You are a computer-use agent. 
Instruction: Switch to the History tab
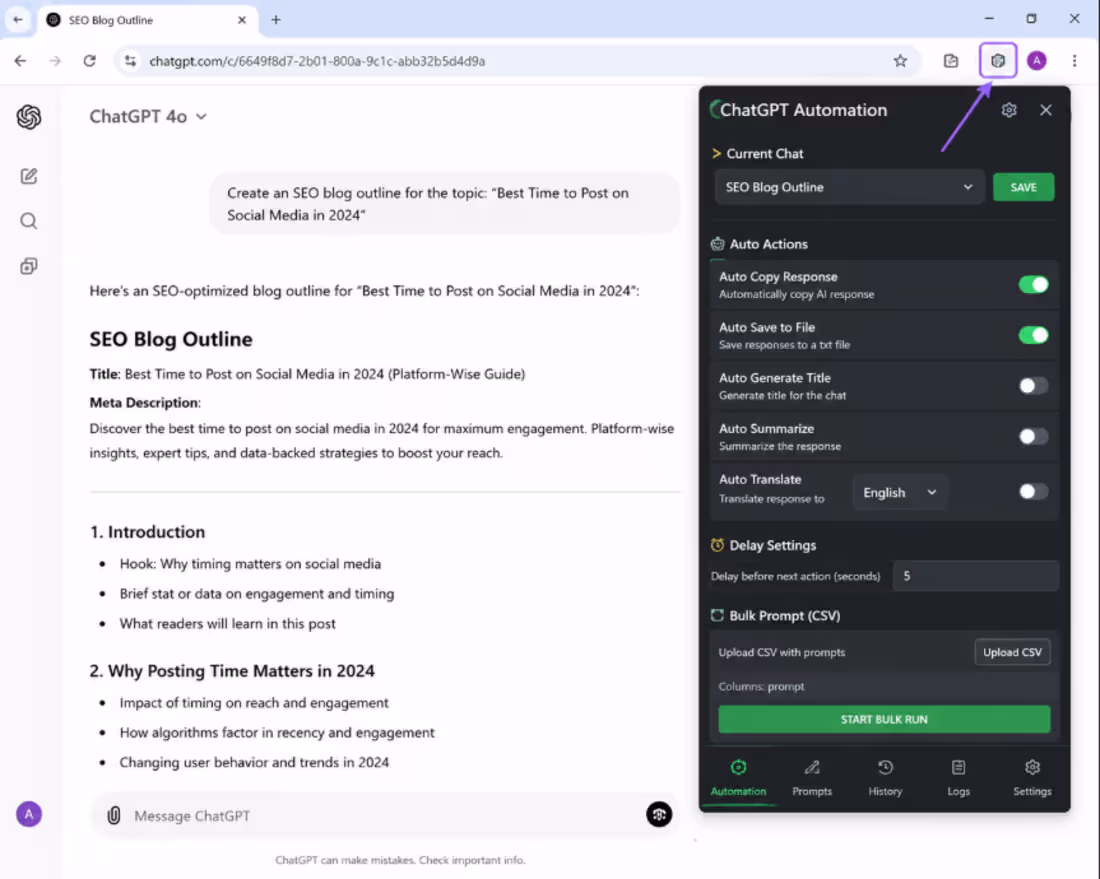click(x=885, y=777)
